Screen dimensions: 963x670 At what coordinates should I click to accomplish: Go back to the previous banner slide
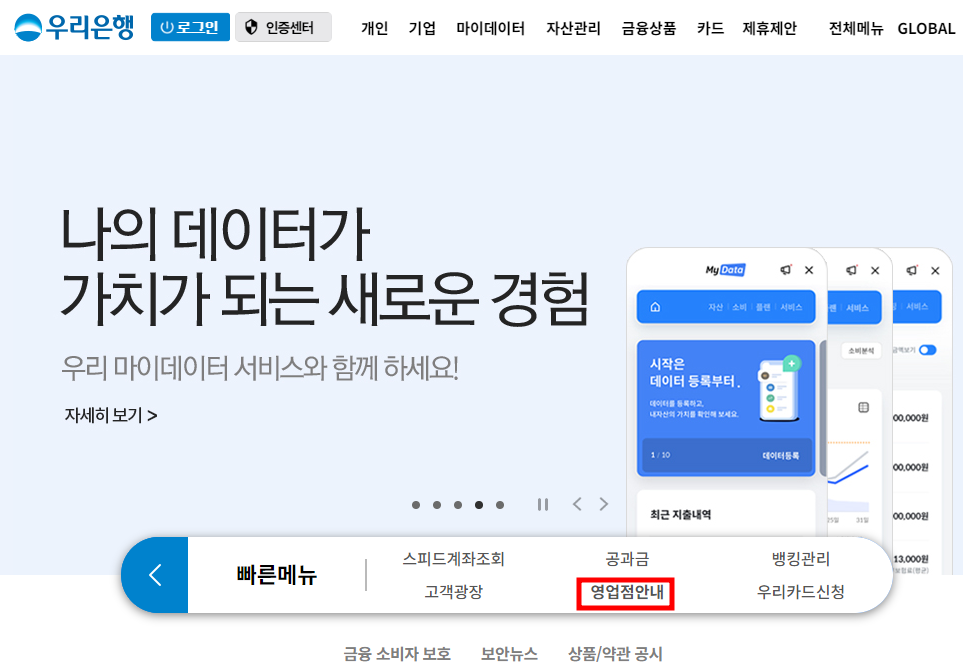tap(576, 505)
